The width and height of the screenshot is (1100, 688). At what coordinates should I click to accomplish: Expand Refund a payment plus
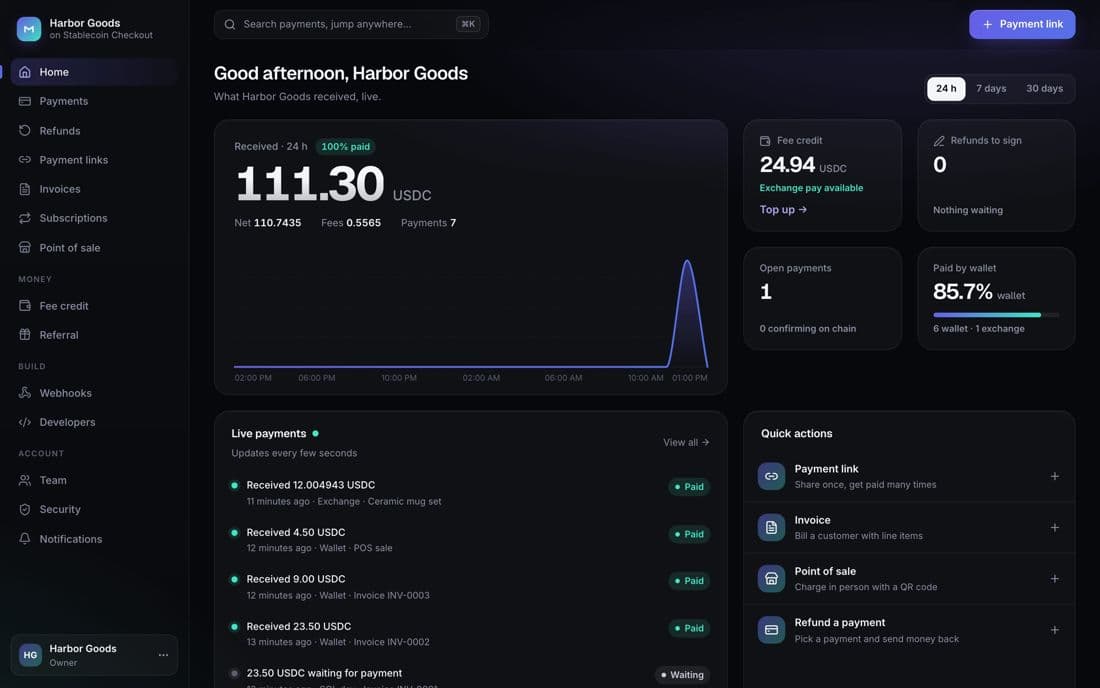coord(1054,630)
